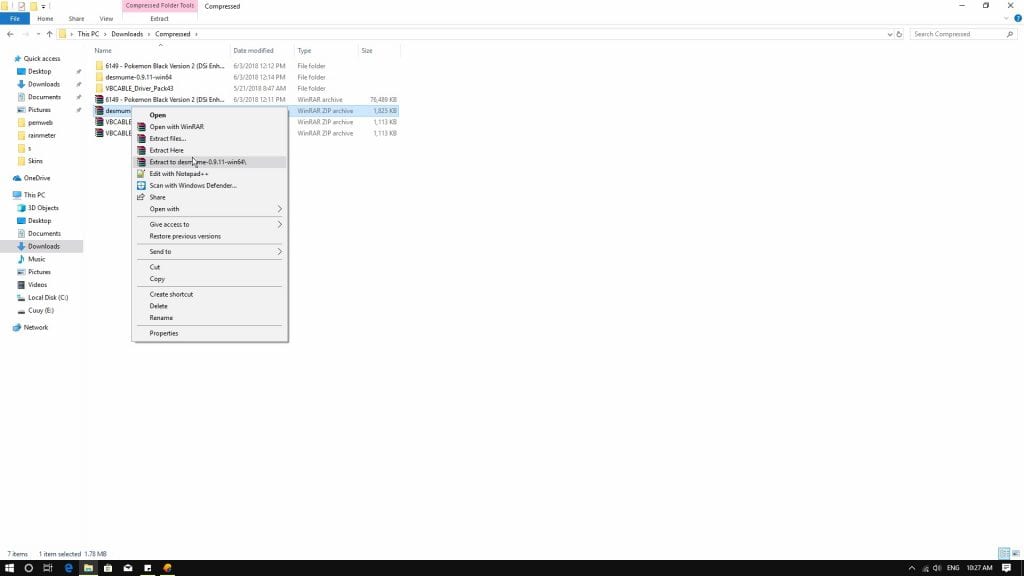Open Music under This PC
The image size is (1024, 576).
coord(37,259)
